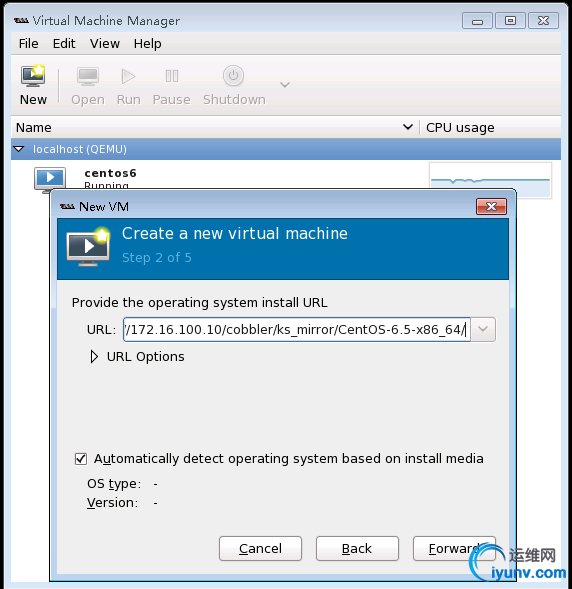Viewport: 572px width, 589px height.
Task: Close the Virtual Machine Manager window
Action: (543, 20)
